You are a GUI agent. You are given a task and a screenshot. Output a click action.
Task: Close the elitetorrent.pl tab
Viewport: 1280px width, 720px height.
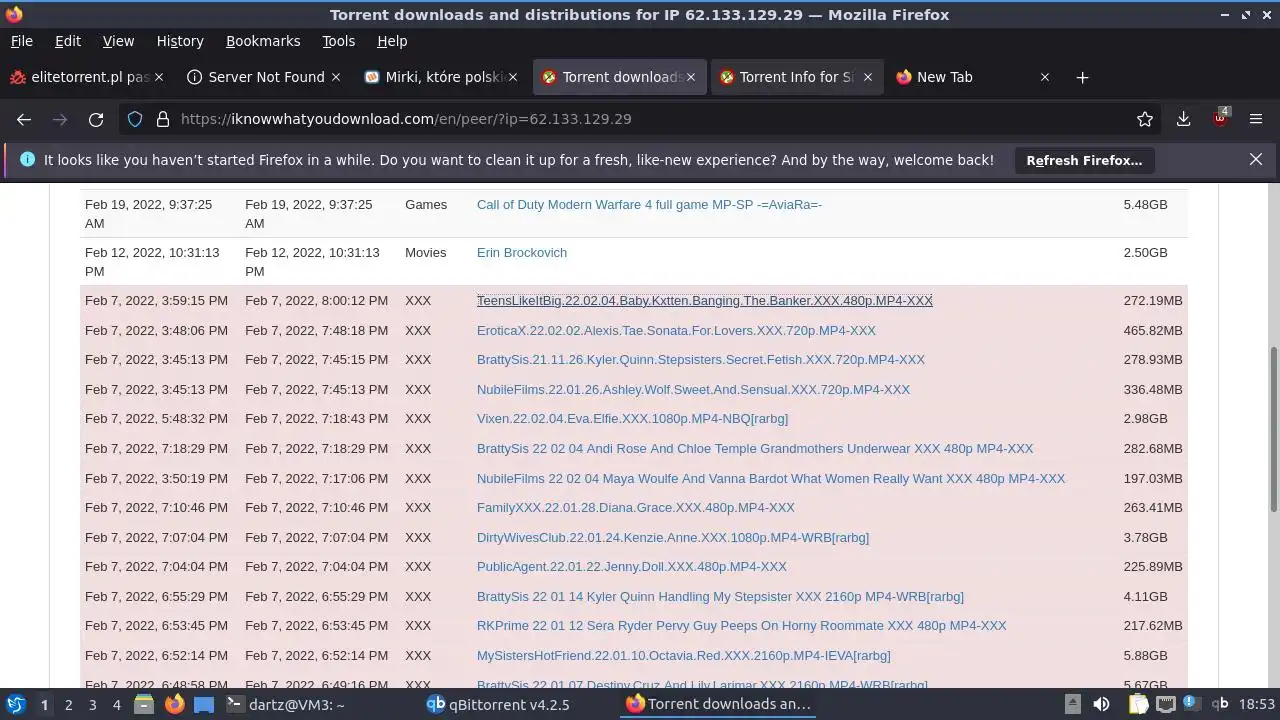pos(159,77)
